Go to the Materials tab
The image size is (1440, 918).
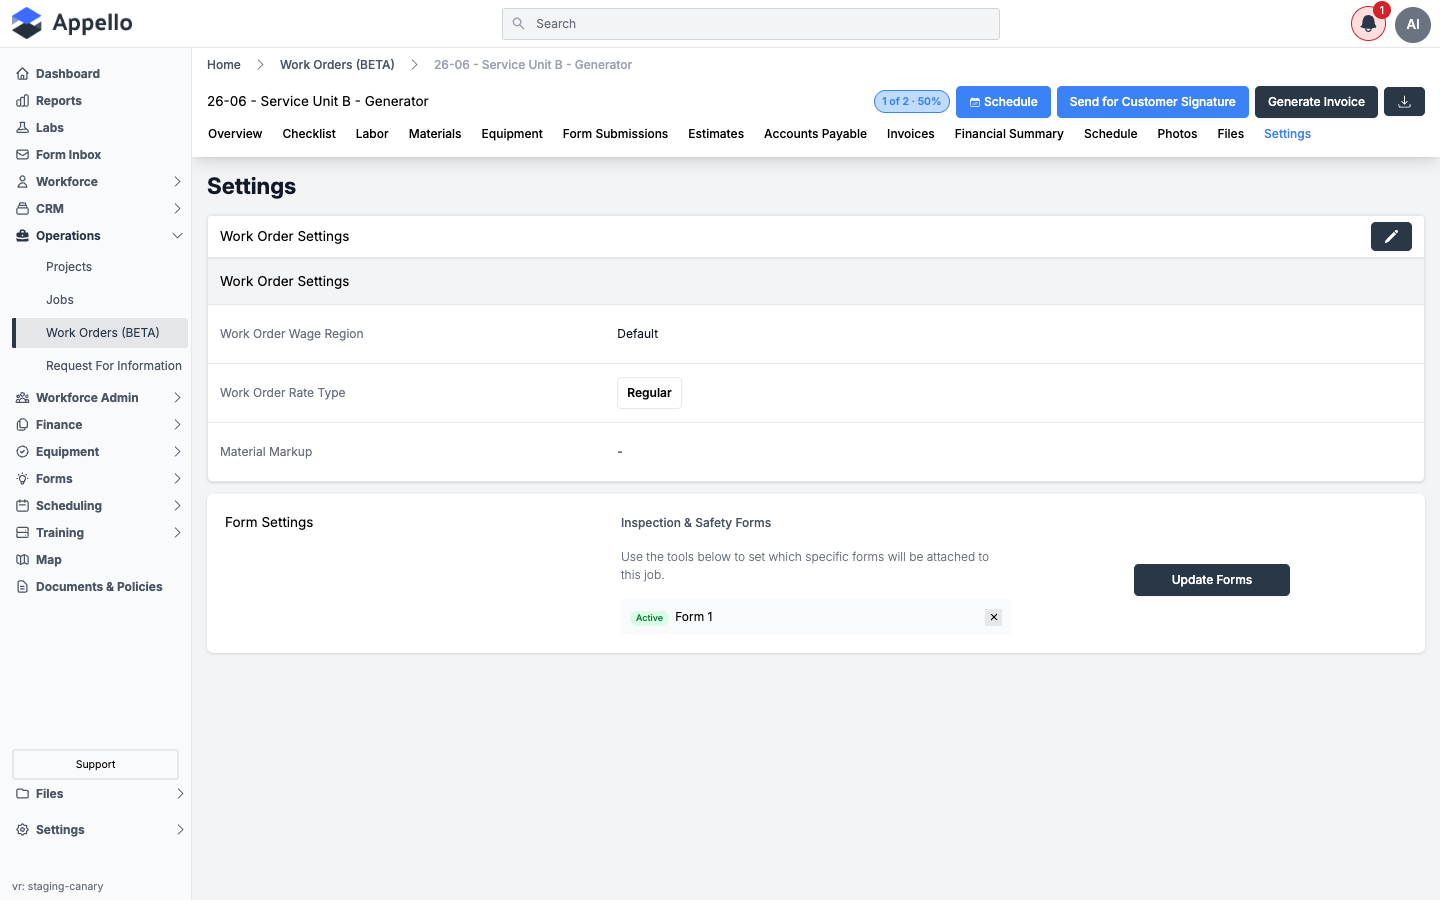435,134
